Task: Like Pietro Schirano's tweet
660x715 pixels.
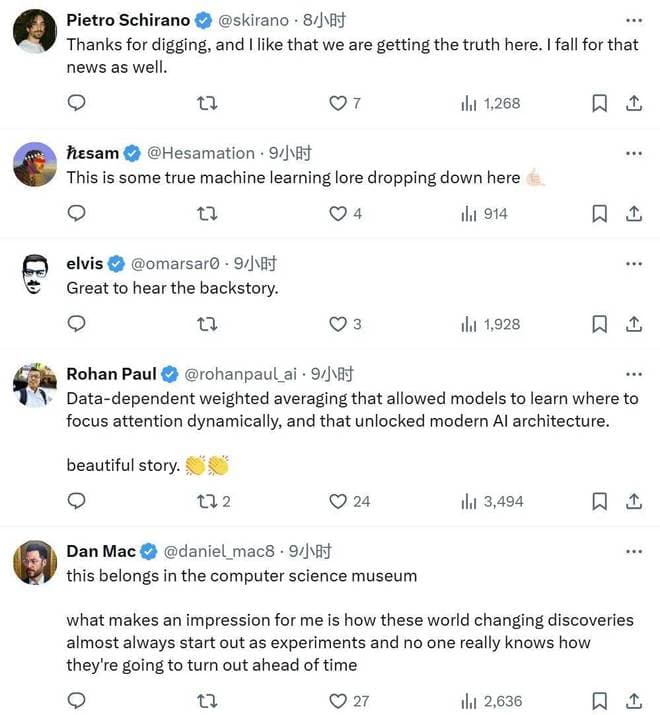Action: point(338,103)
